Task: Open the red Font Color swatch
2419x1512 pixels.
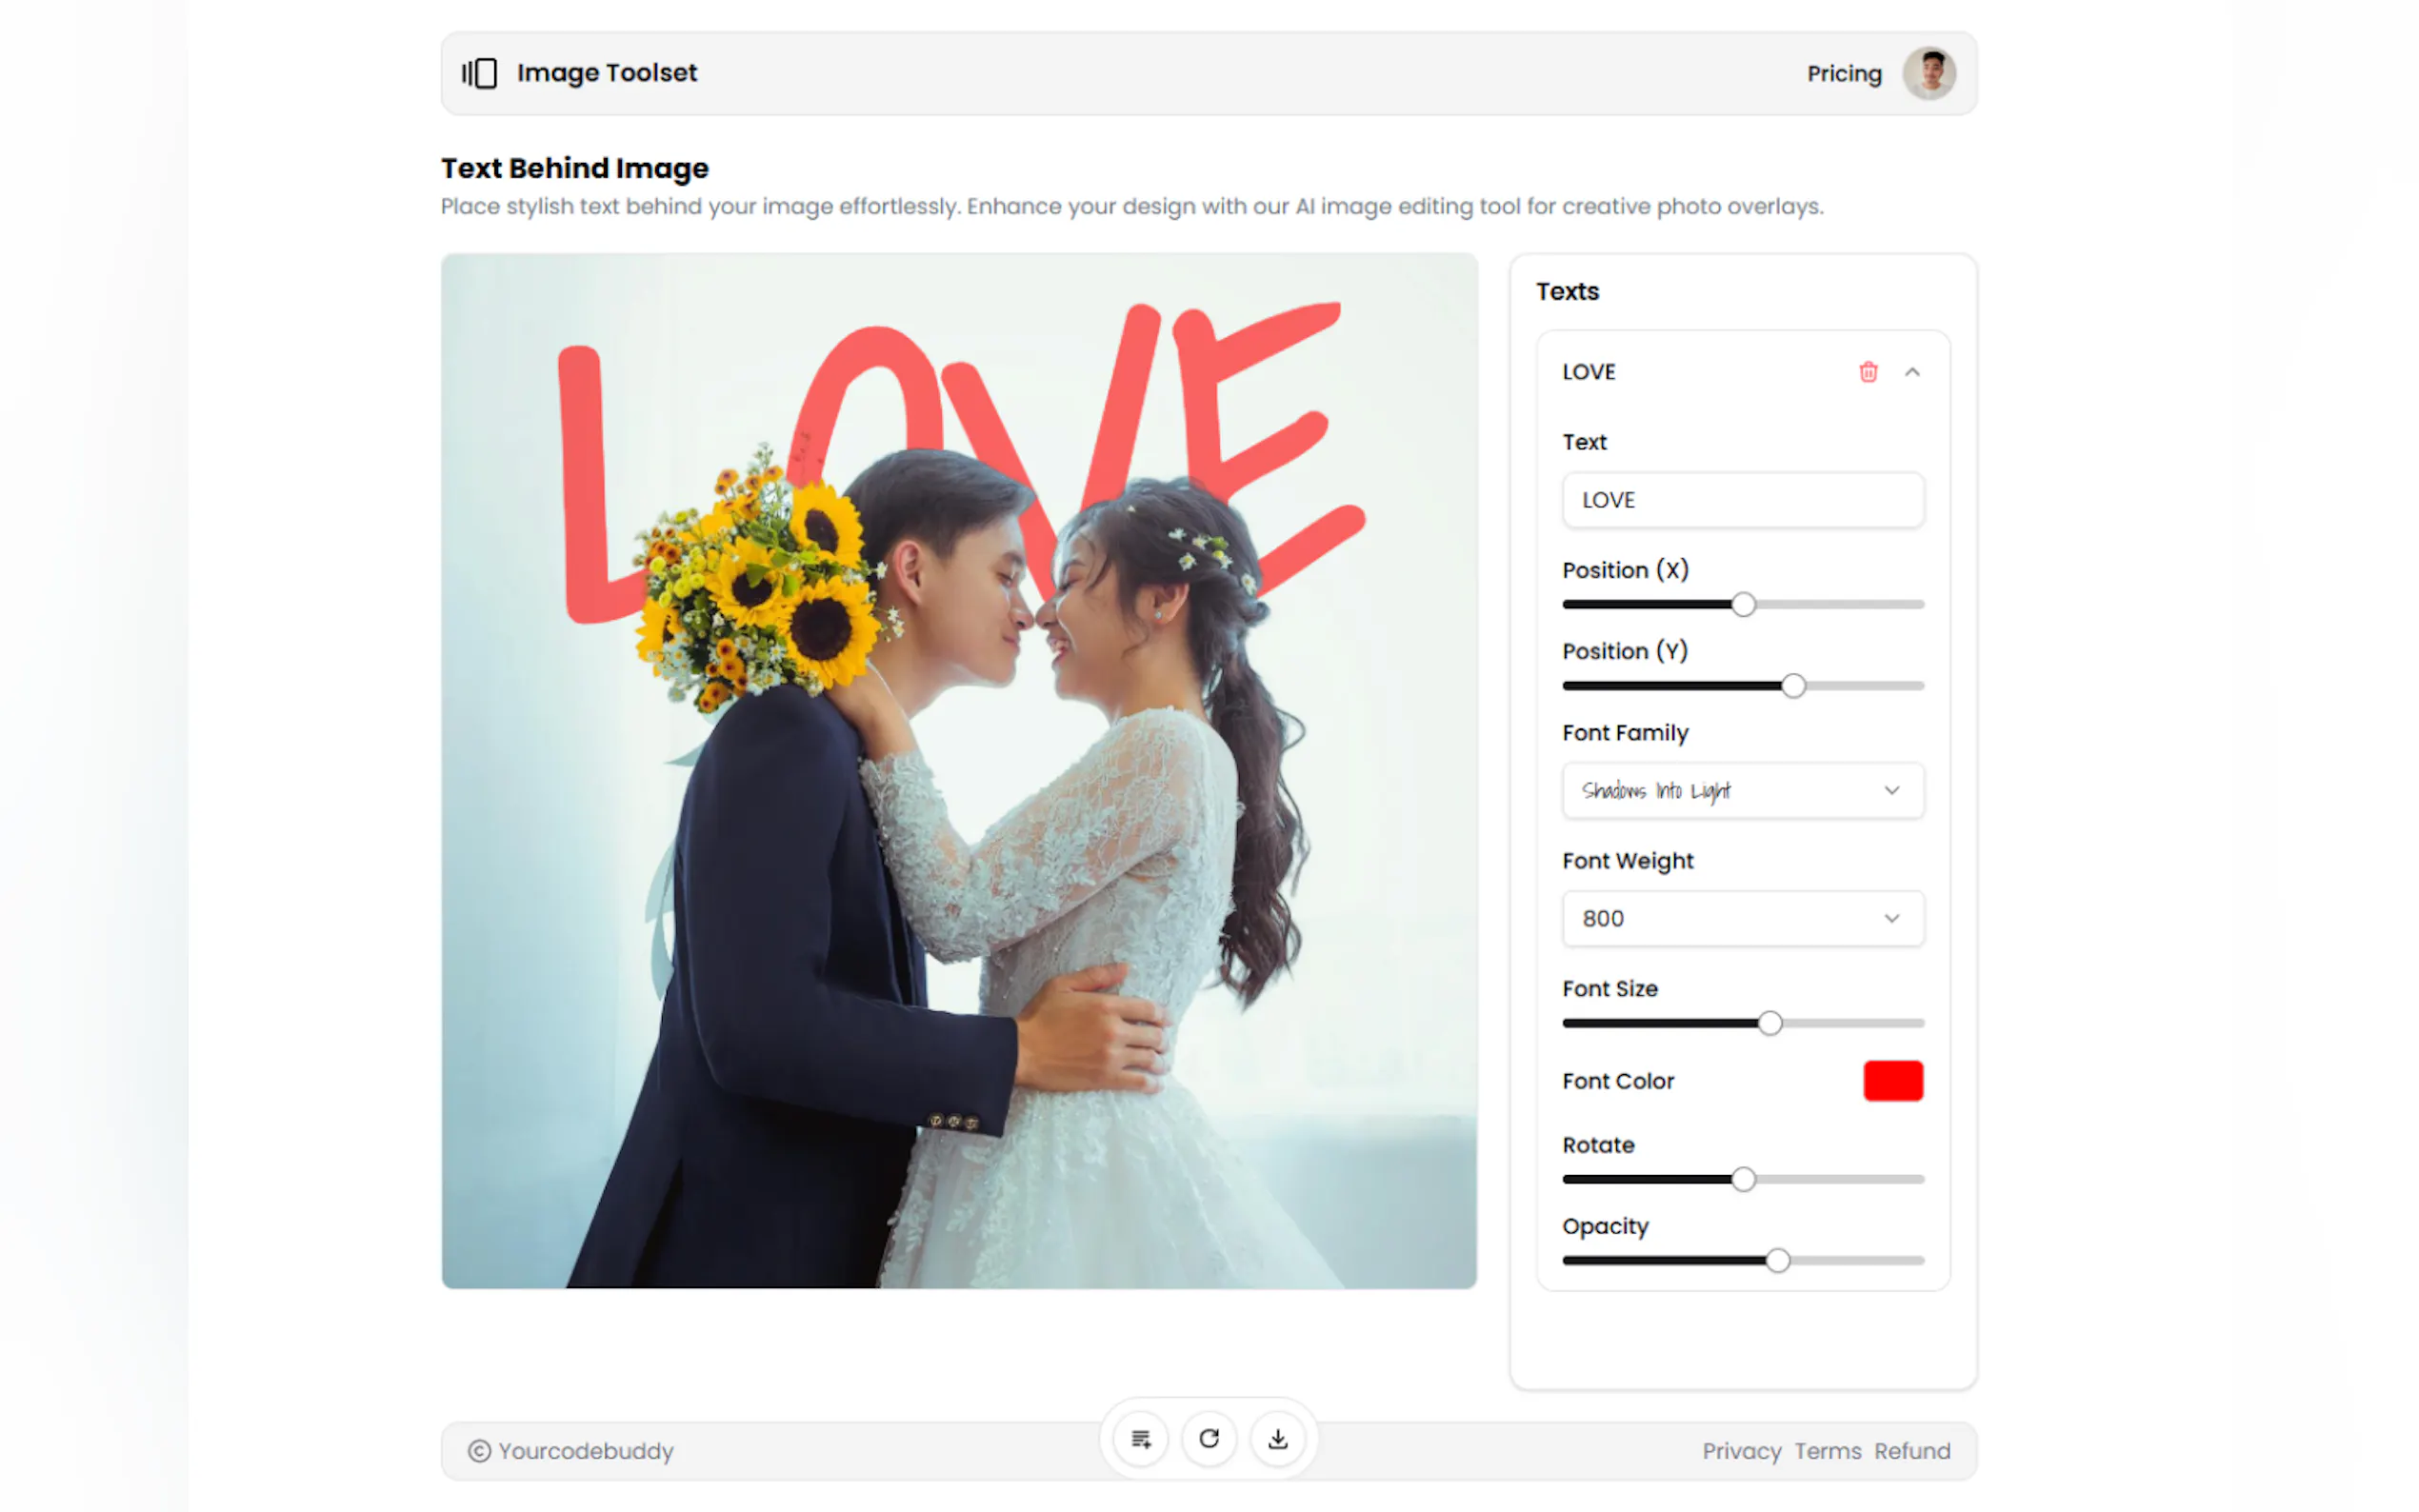Action: (x=1892, y=1081)
